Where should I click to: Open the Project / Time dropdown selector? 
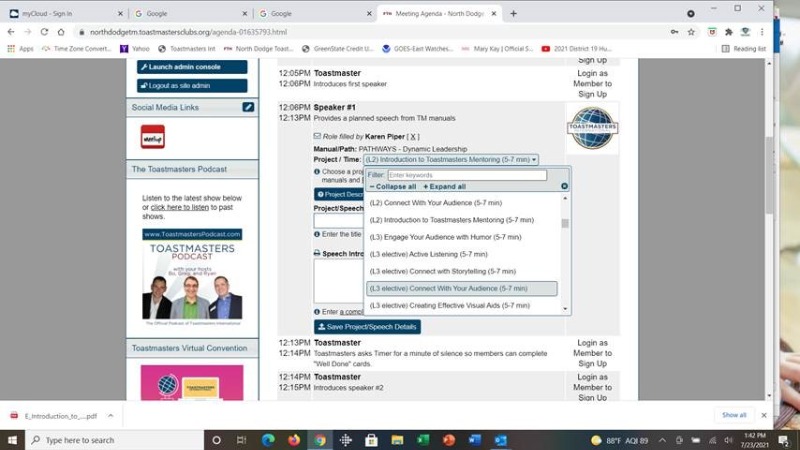[451, 159]
